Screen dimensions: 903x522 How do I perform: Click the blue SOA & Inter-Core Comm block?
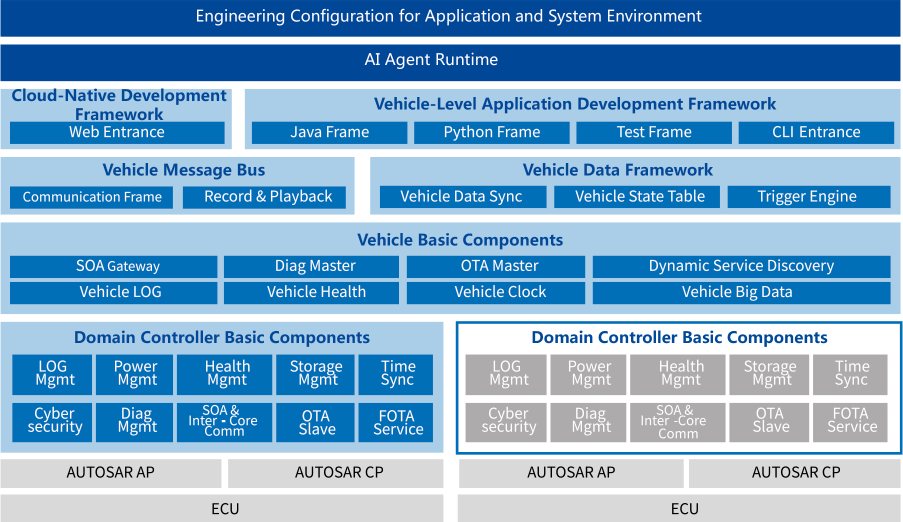tap(225, 422)
